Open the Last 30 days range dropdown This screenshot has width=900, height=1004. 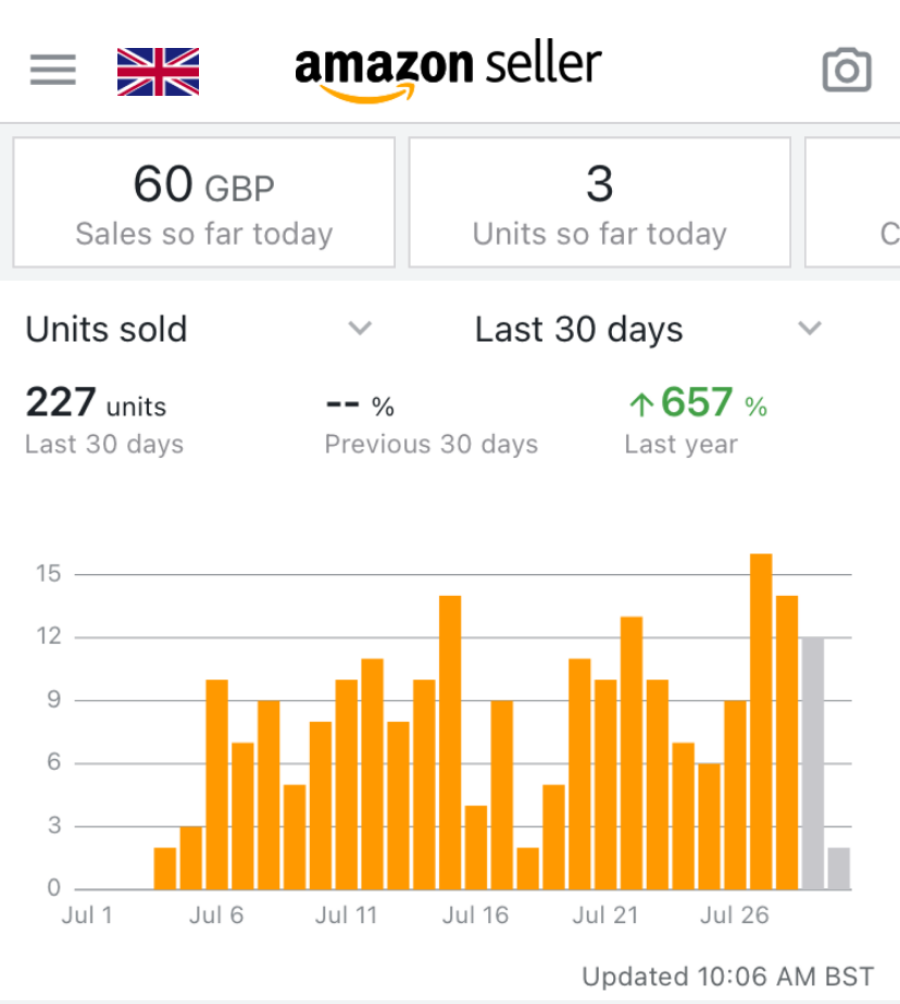[578, 330]
